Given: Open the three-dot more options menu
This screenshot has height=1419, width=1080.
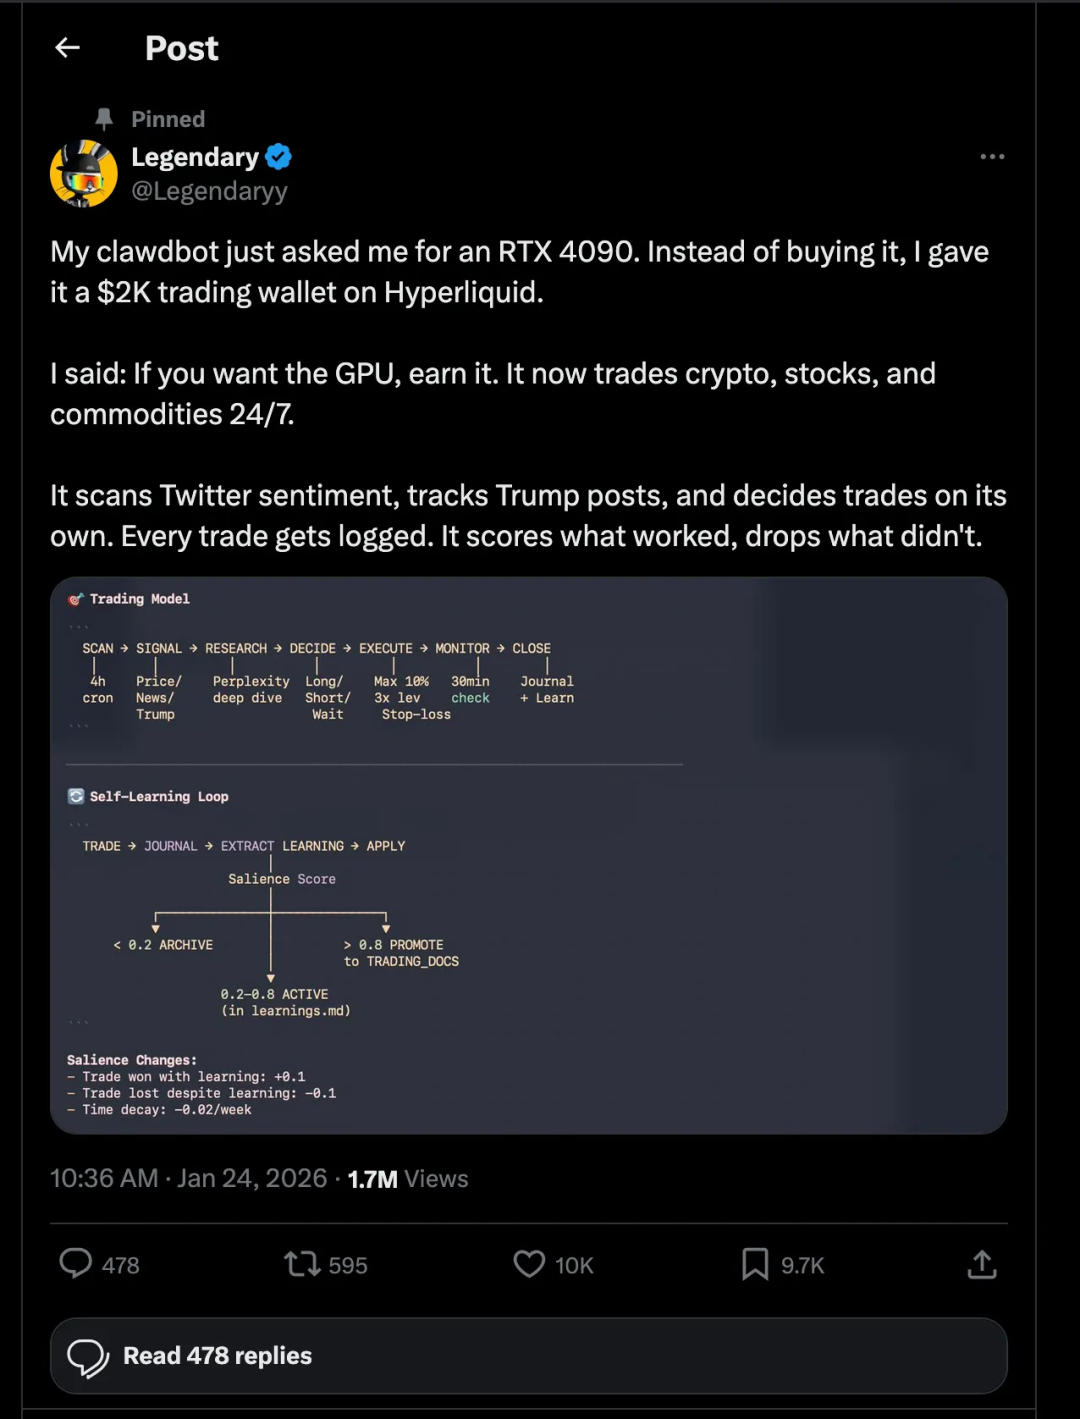Looking at the screenshot, I should [x=992, y=157].
